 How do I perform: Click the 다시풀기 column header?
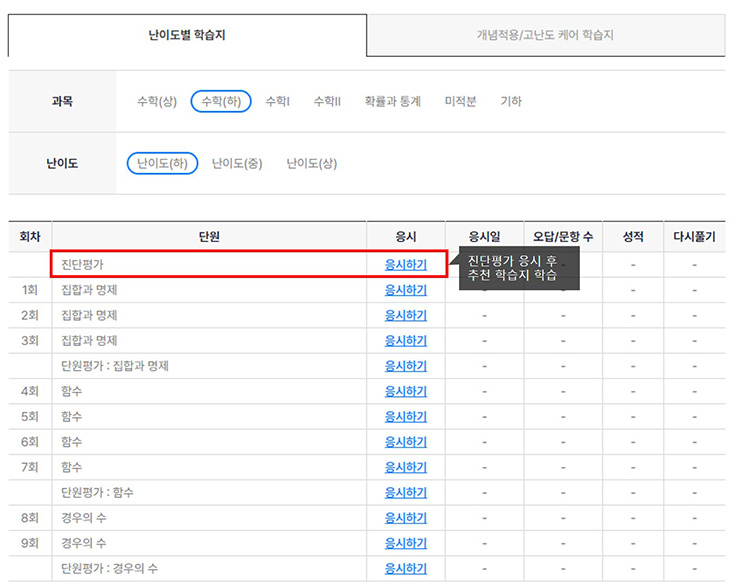coord(694,236)
